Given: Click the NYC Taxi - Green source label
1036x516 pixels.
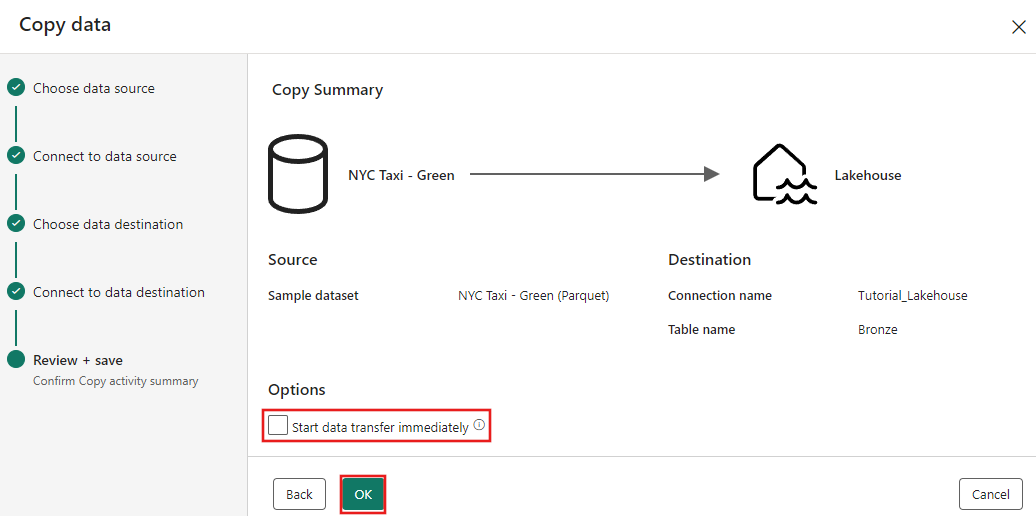Looking at the screenshot, I should pyautogui.click(x=401, y=175).
